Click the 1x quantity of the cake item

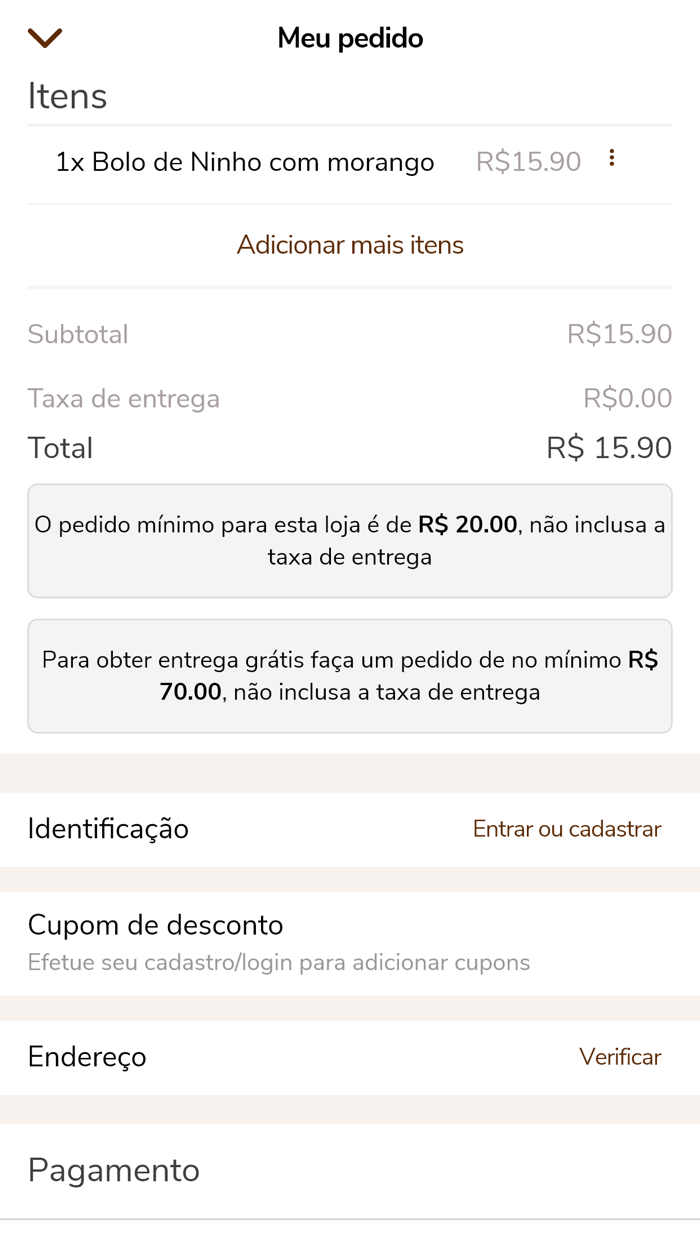(x=70, y=161)
